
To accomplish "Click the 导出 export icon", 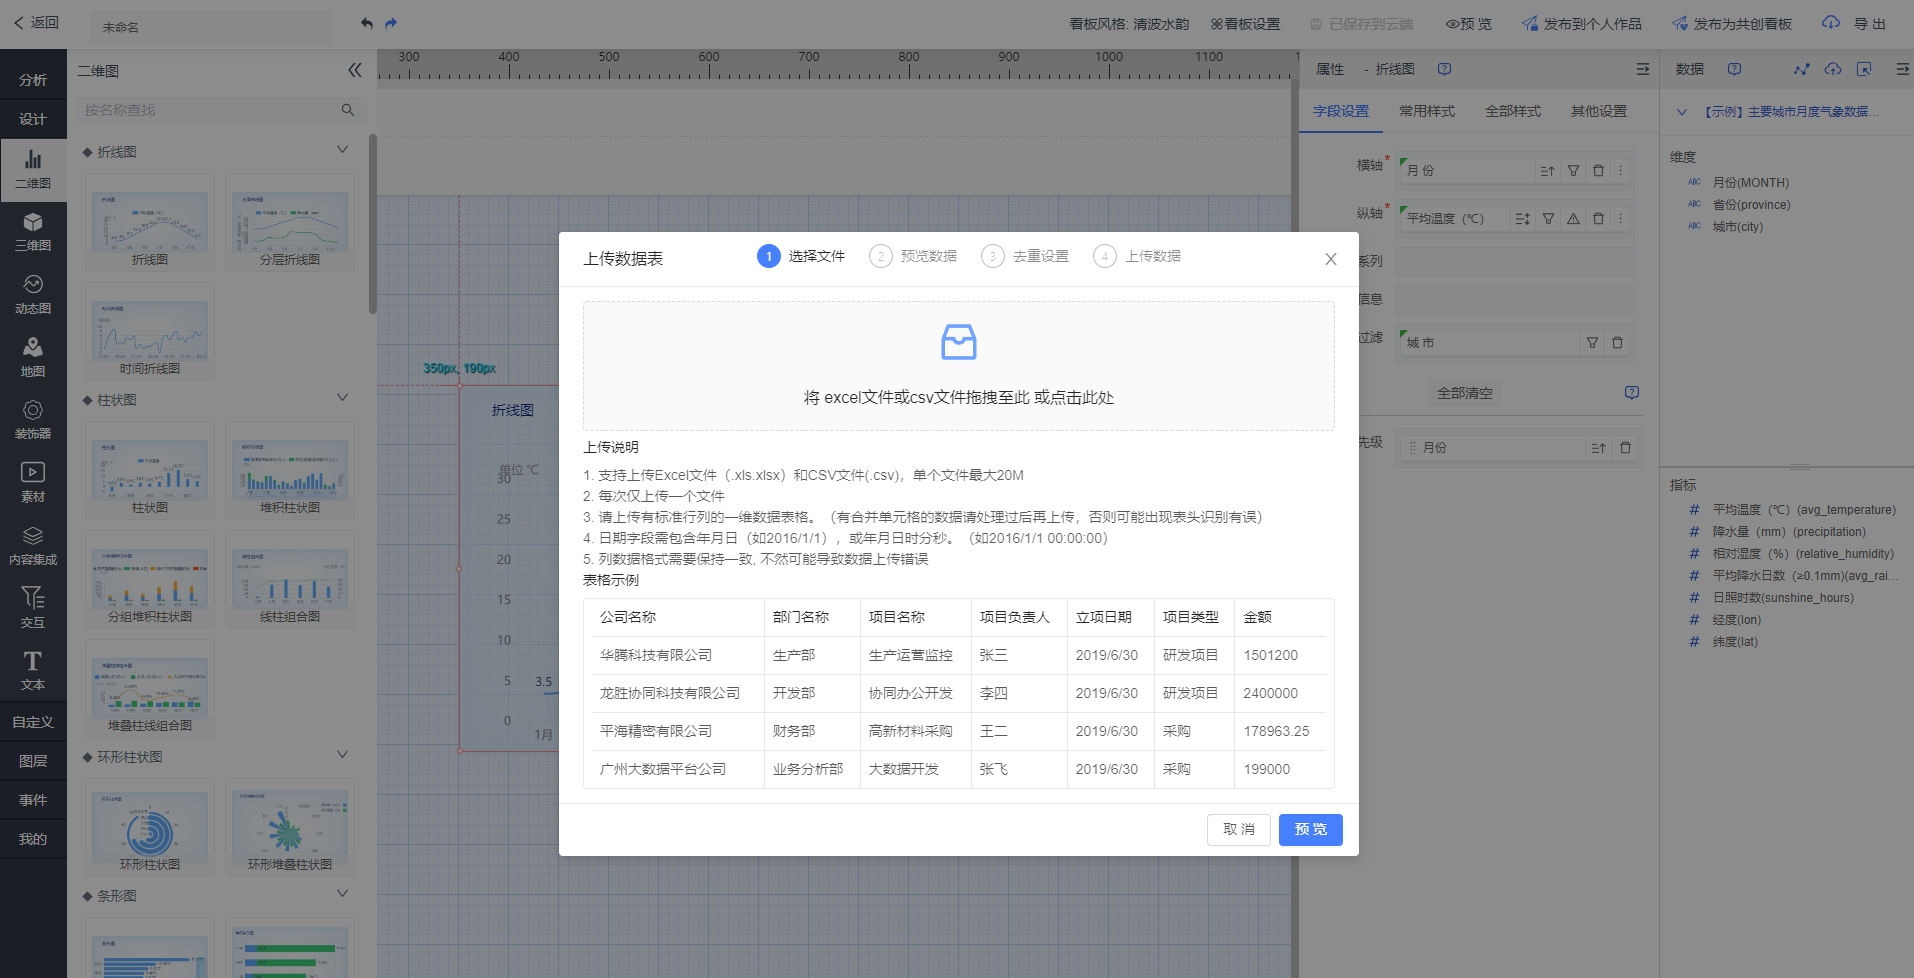I will [x=1830, y=23].
